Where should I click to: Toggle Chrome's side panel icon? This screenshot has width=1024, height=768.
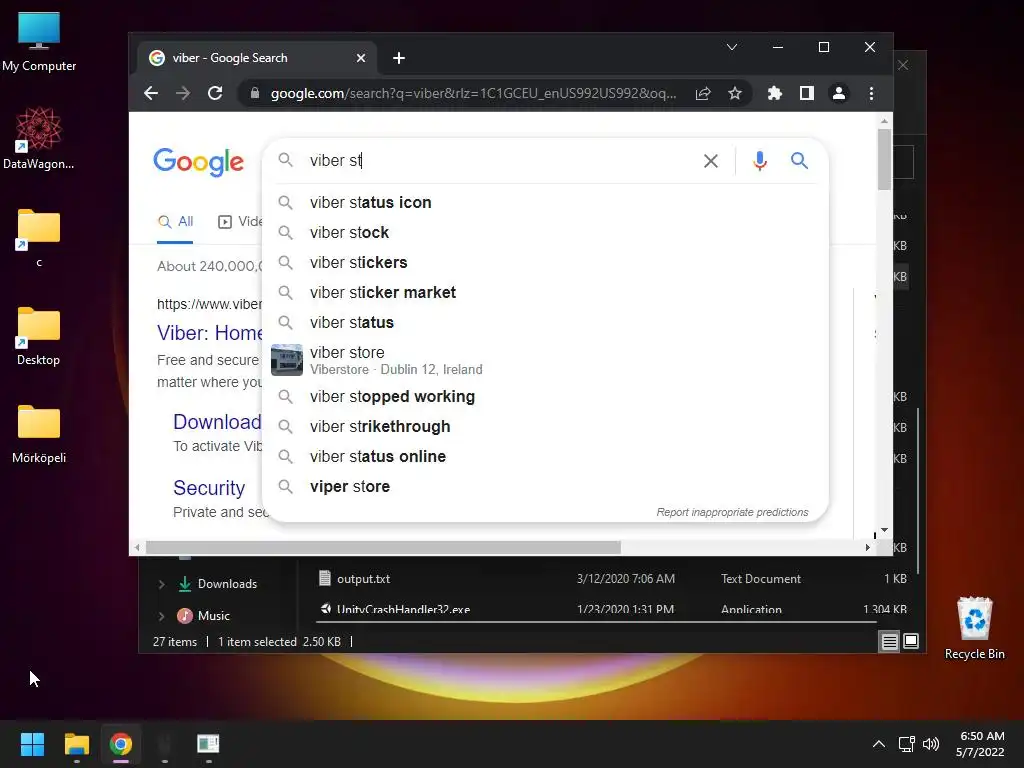[x=807, y=93]
